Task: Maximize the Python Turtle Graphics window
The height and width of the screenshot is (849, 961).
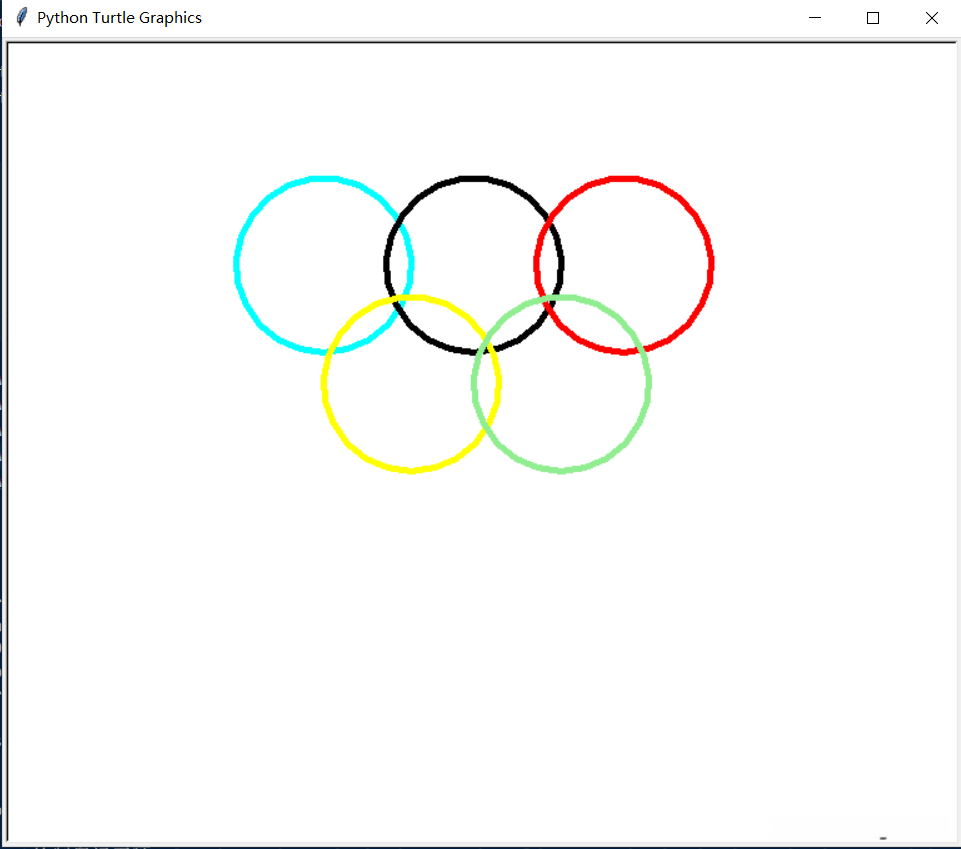Action: tap(873, 18)
